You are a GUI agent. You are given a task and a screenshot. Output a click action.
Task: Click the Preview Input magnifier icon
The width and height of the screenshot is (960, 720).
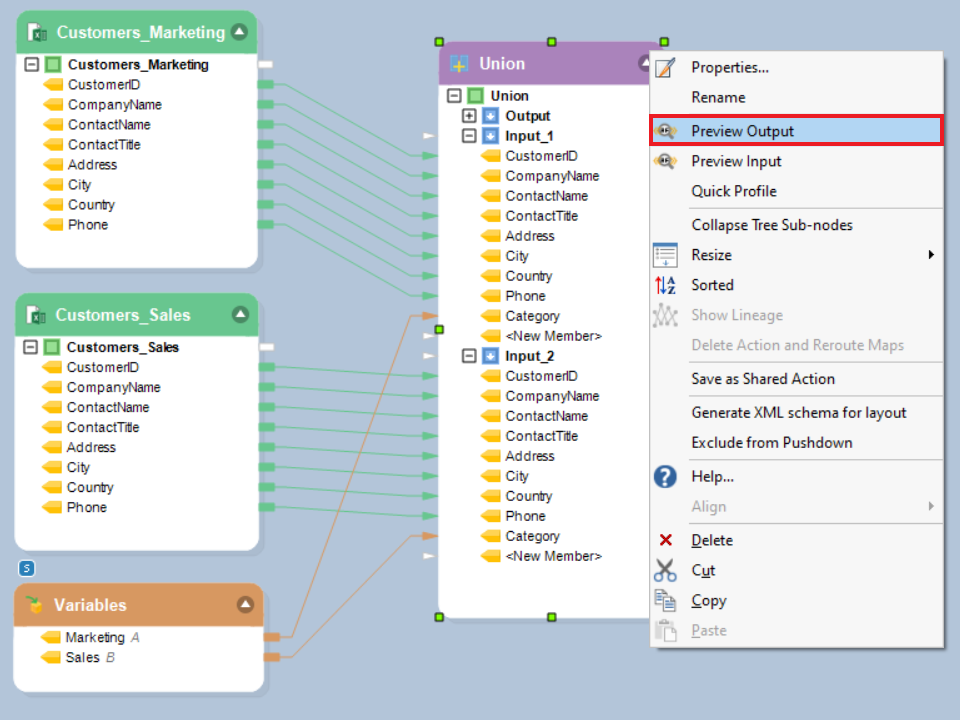665,161
